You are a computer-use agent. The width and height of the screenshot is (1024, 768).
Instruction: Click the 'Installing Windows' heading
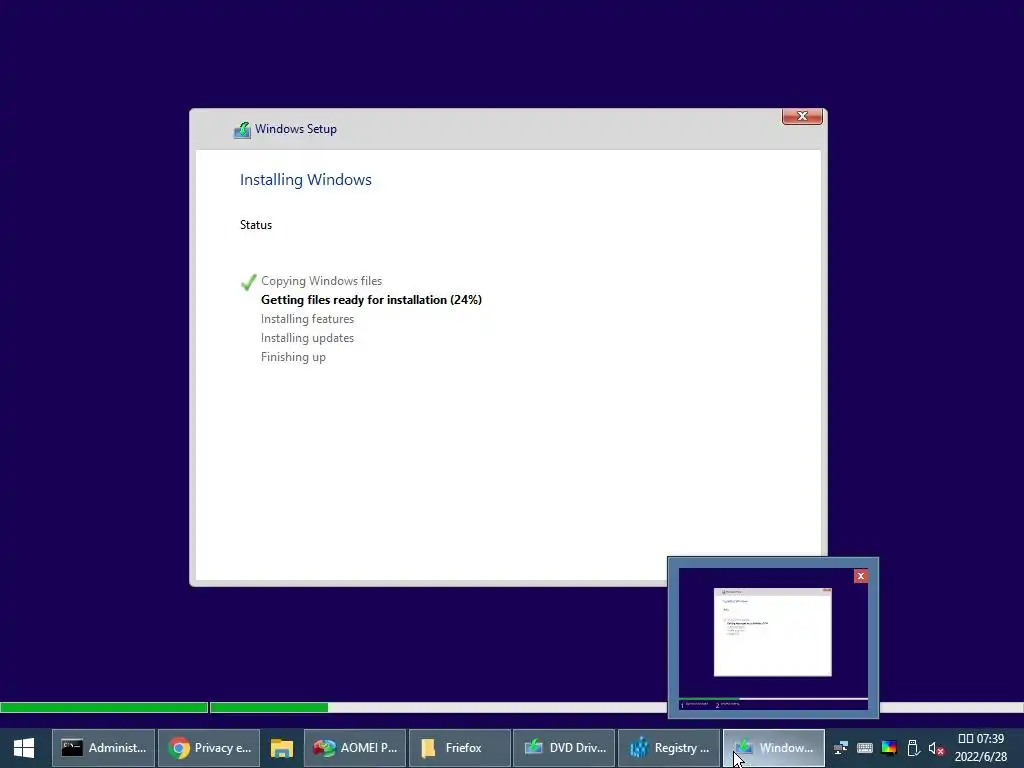306,180
